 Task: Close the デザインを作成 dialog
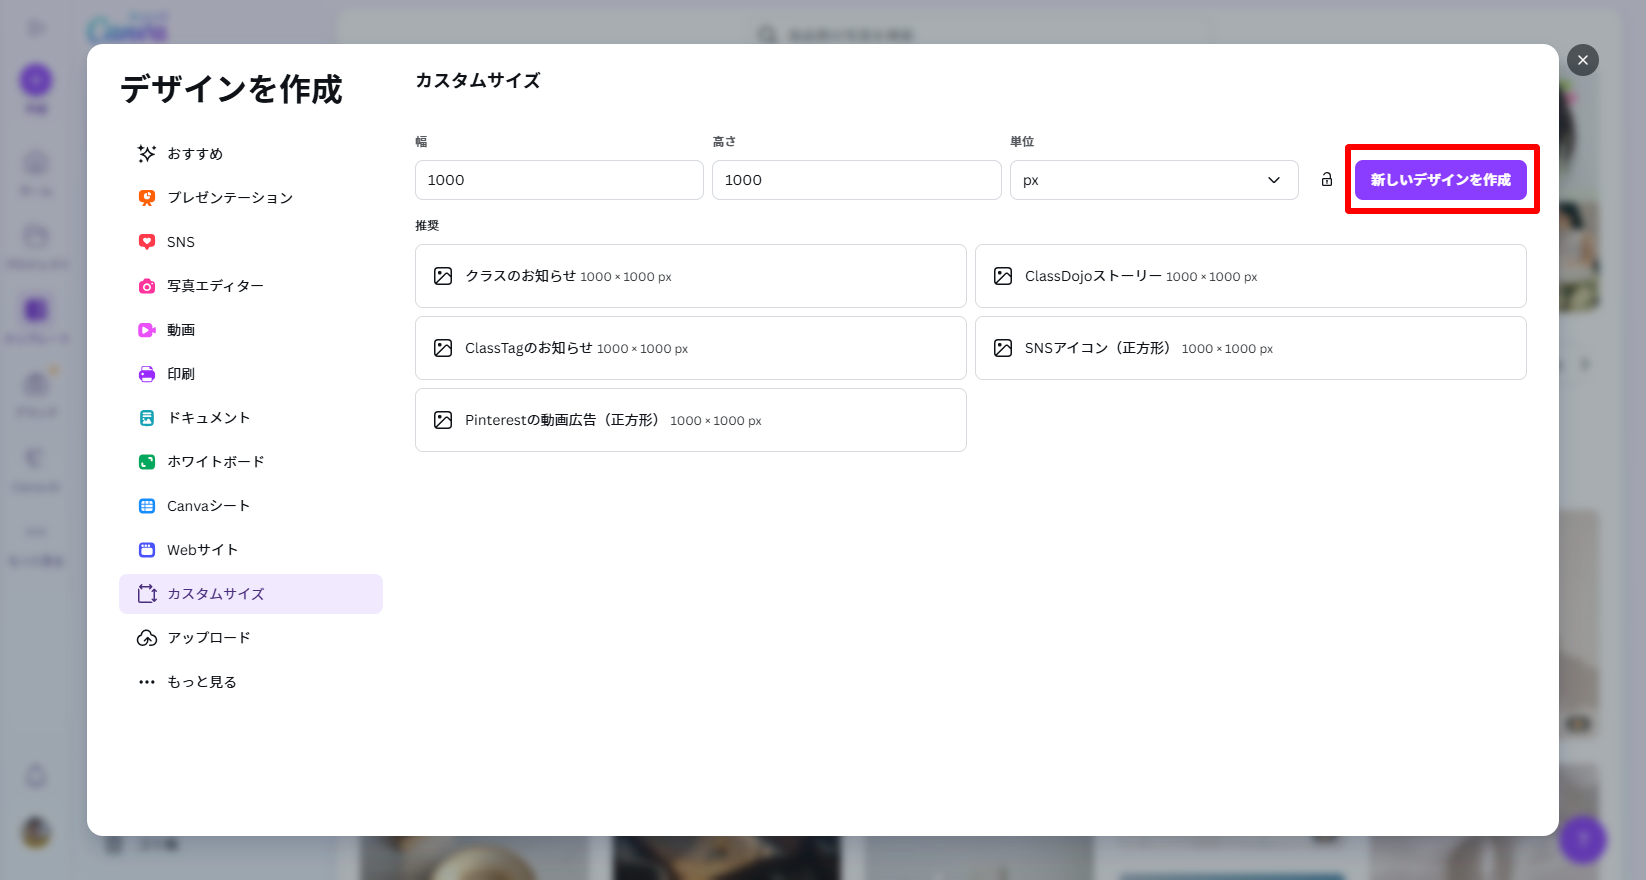click(x=1582, y=60)
